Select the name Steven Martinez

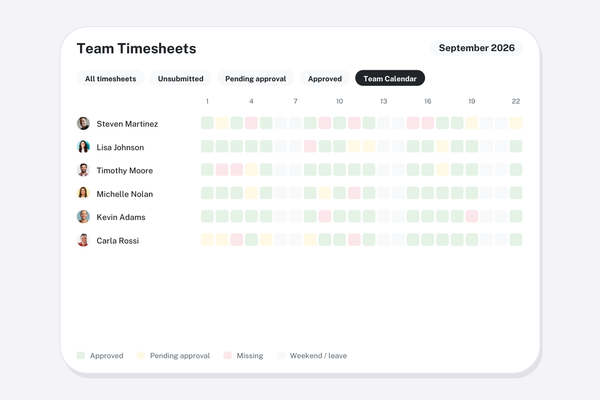click(x=127, y=124)
